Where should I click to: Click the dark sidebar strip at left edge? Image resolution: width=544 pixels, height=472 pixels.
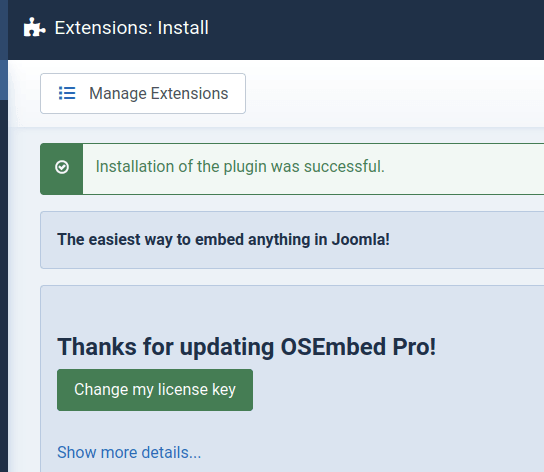point(4,285)
